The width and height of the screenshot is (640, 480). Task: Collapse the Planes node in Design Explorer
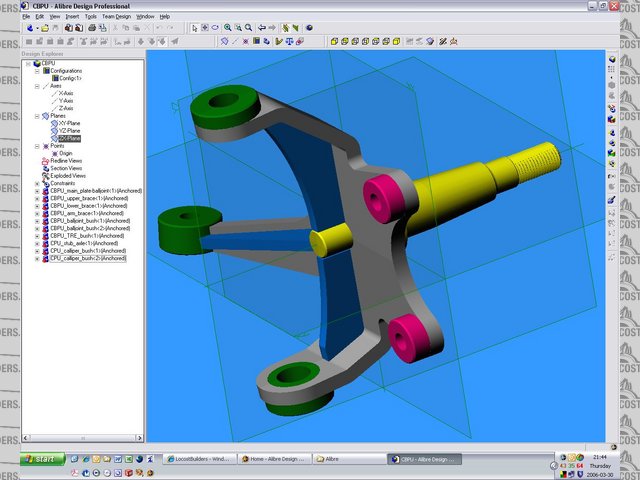37,116
